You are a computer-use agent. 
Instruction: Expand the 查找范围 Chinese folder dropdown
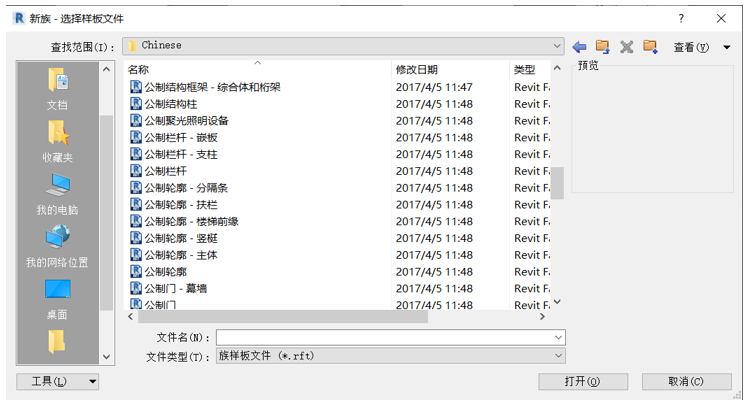557,46
